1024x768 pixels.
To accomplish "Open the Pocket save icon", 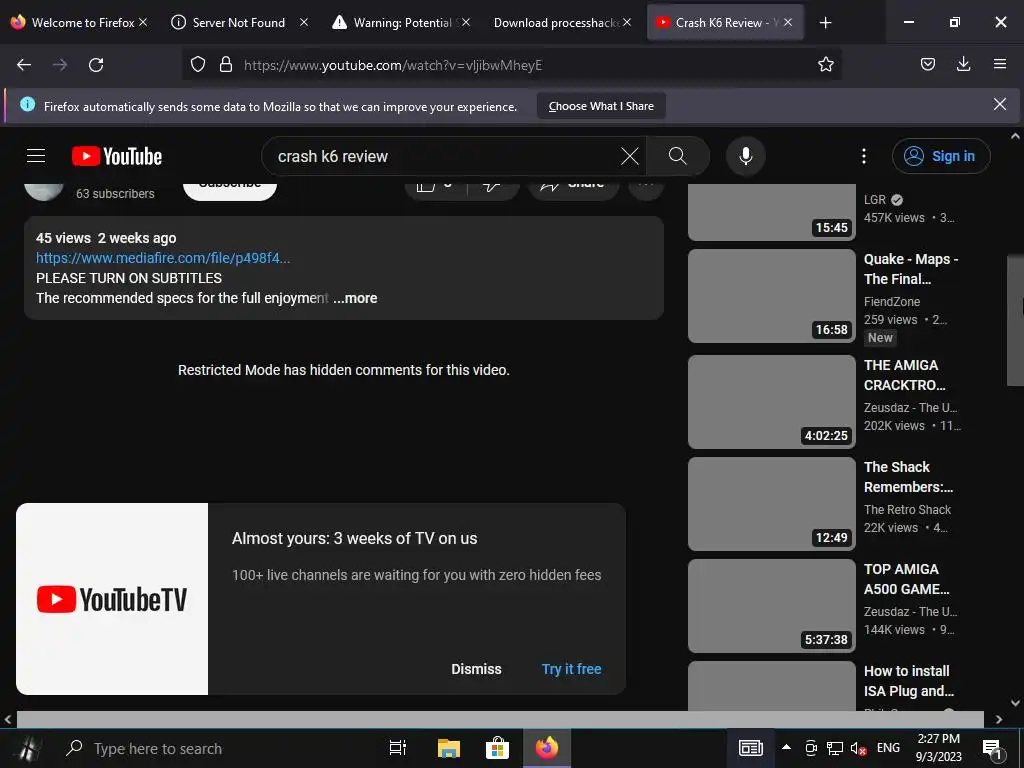I will pos(927,65).
